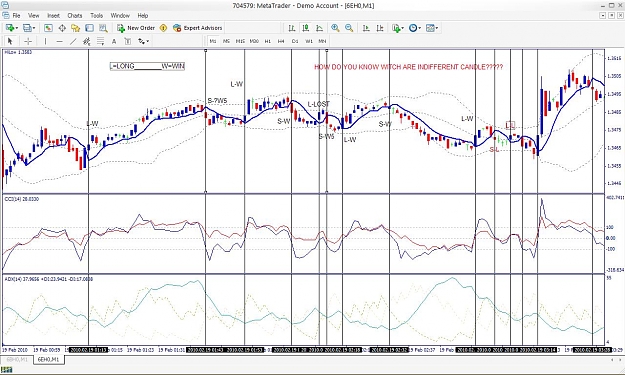This screenshot has width=625, height=375.
Task: Toggle the Expert Advisors button
Action: pyautogui.click(x=198, y=28)
